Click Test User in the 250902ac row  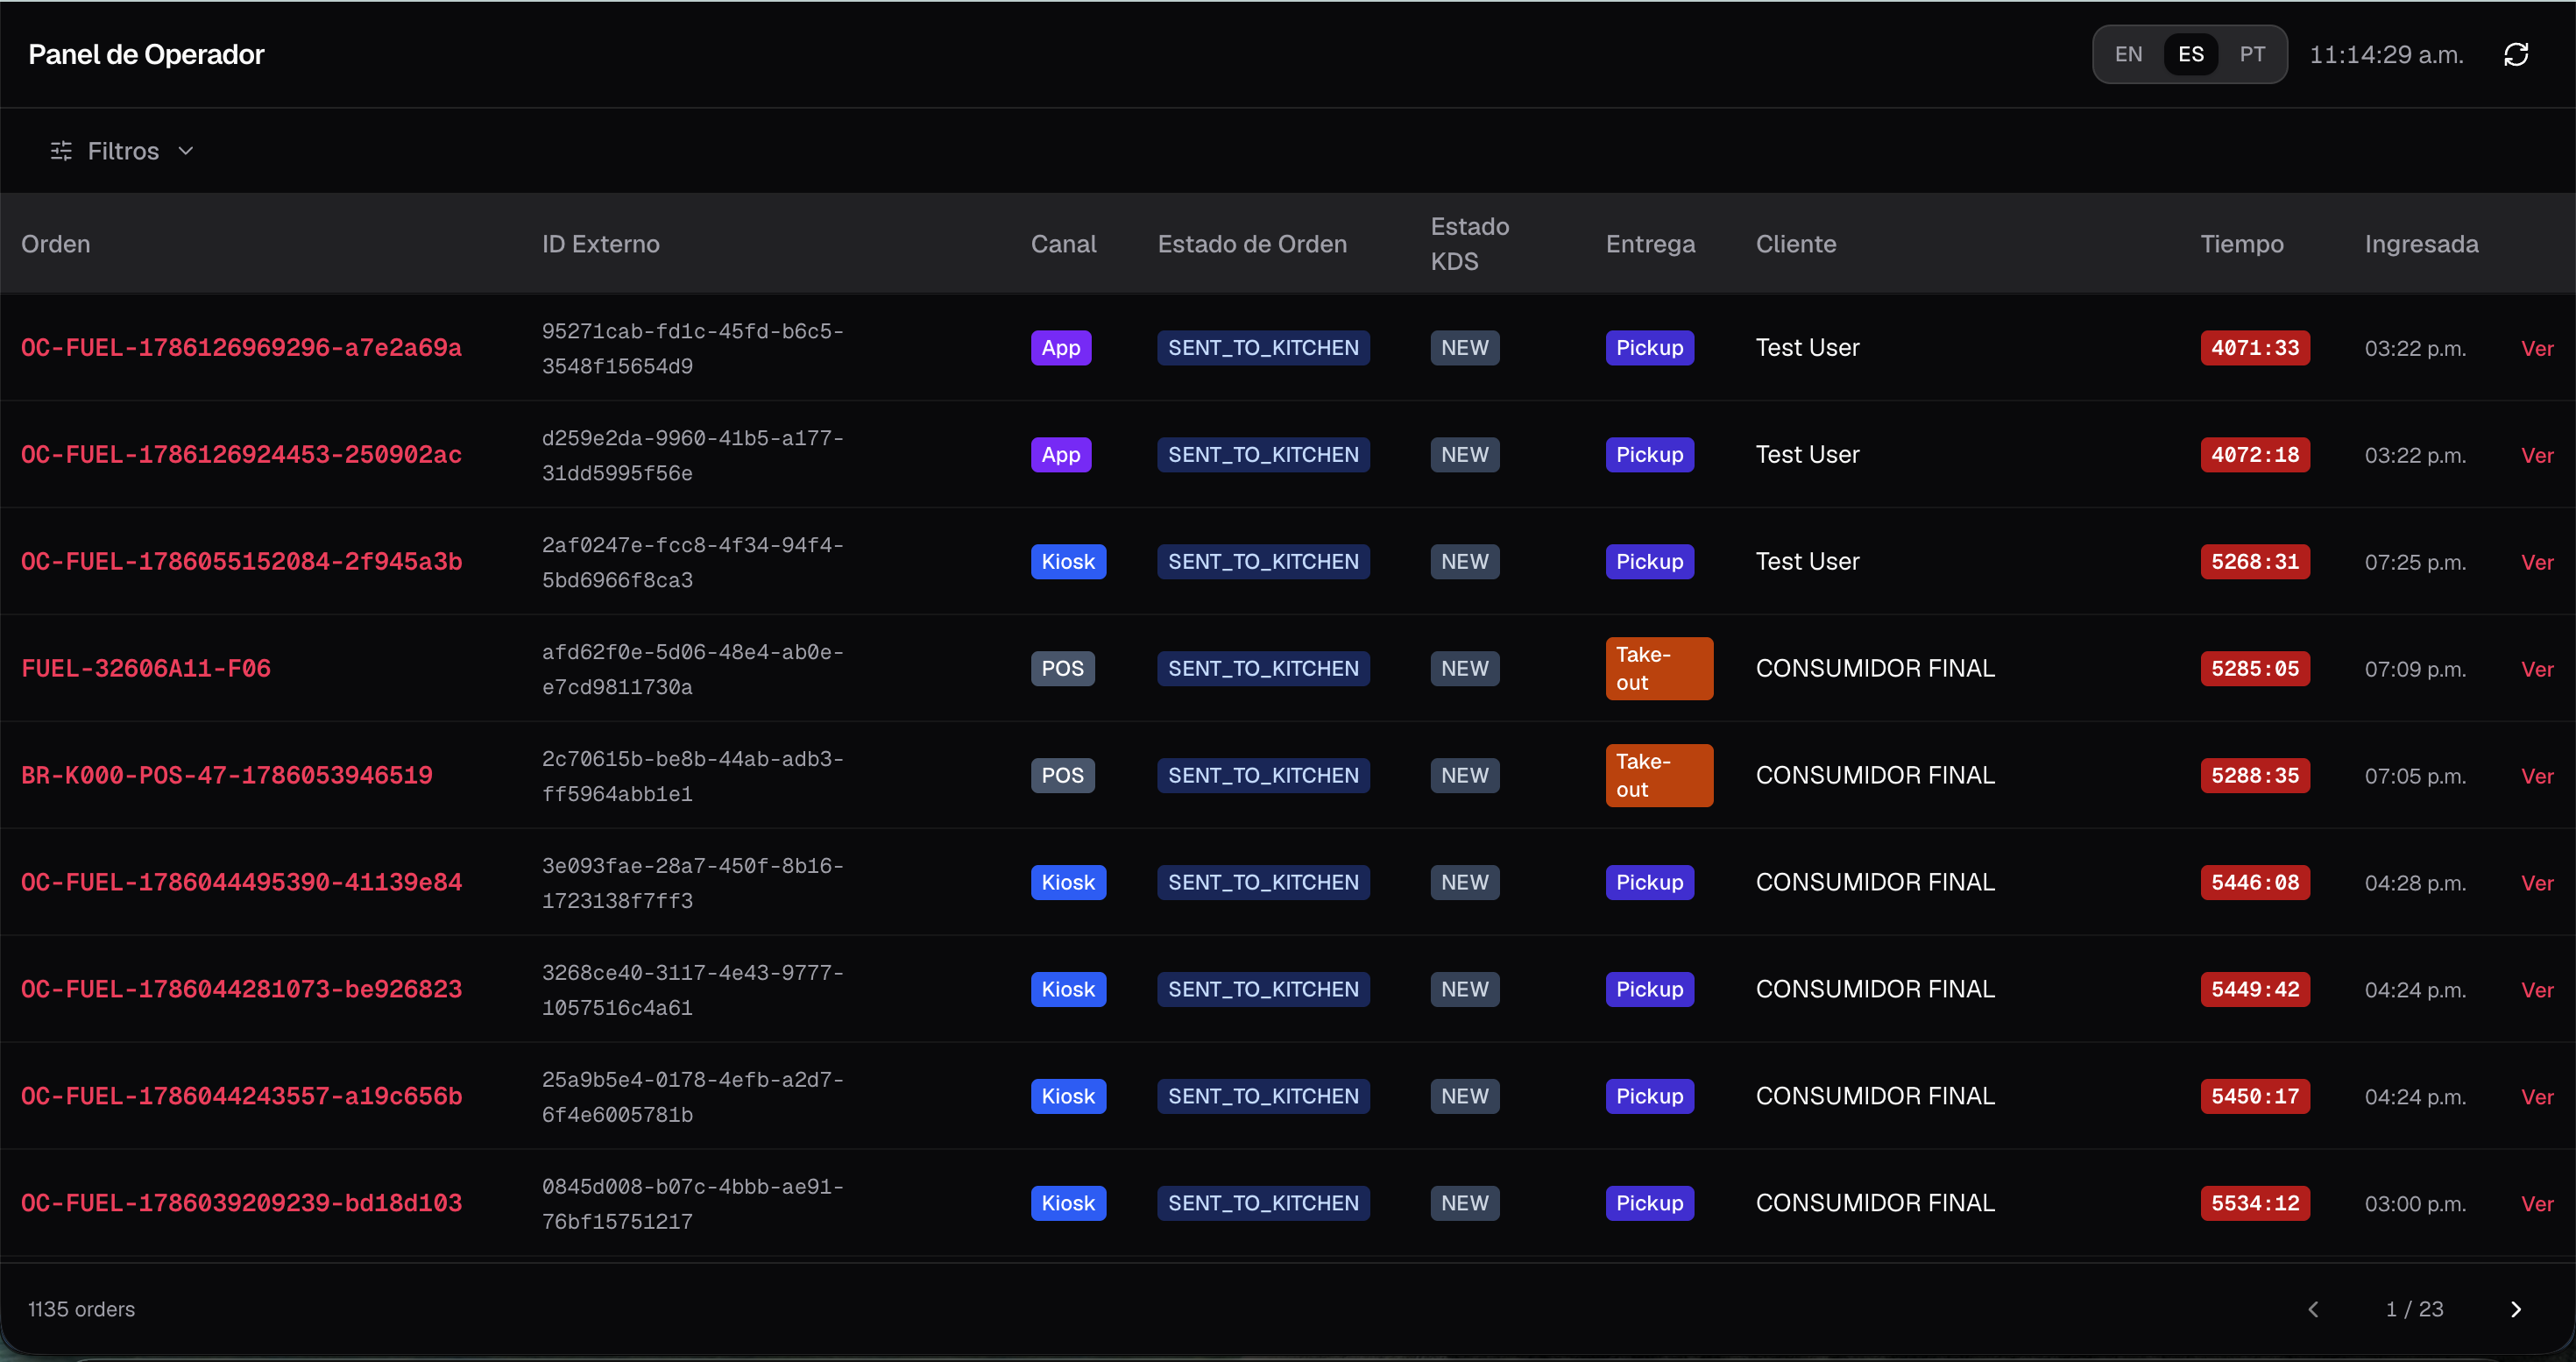(x=1807, y=455)
